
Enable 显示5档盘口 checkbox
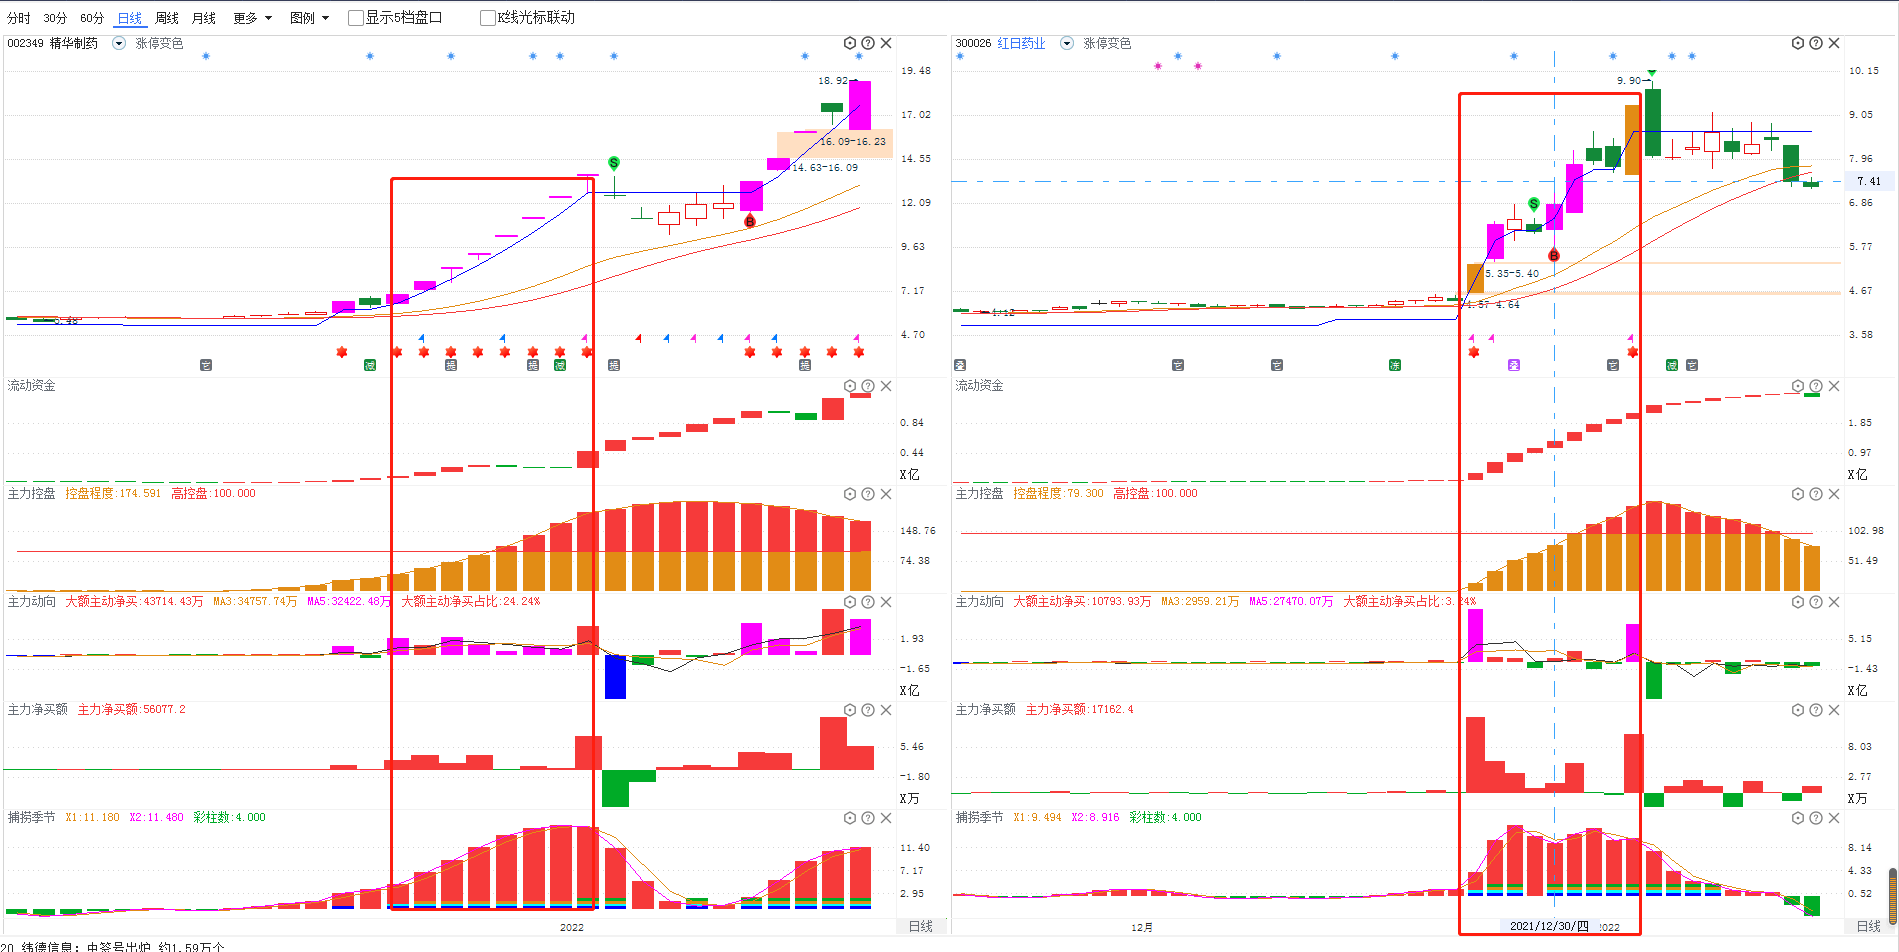356,18
